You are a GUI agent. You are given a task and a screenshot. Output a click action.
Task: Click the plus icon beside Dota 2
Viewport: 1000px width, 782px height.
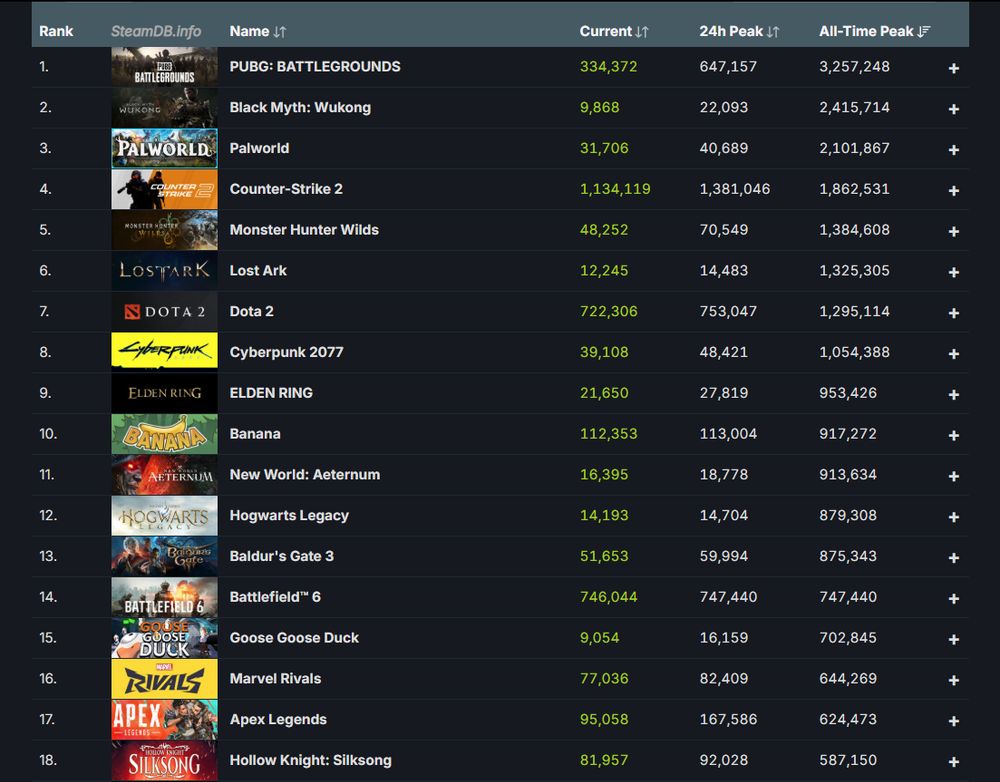tap(953, 313)
